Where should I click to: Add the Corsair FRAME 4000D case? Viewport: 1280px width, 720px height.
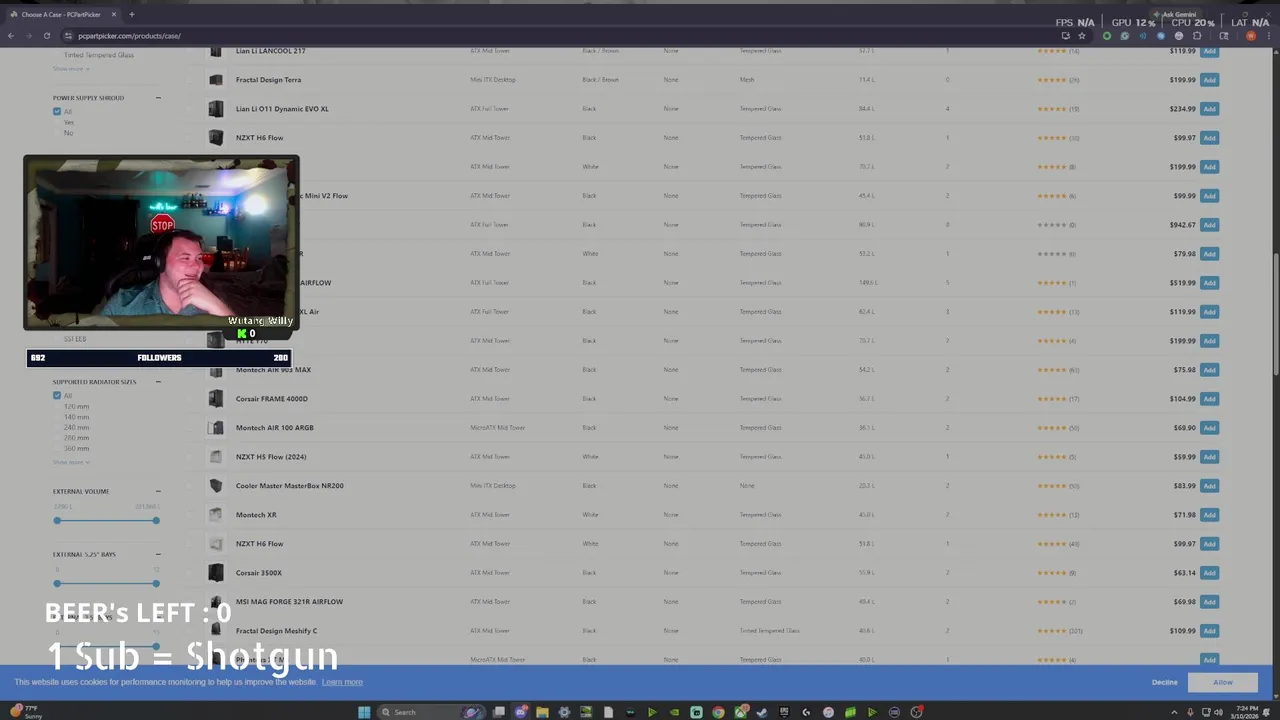pyautogui.click(x=1209, y=399)
